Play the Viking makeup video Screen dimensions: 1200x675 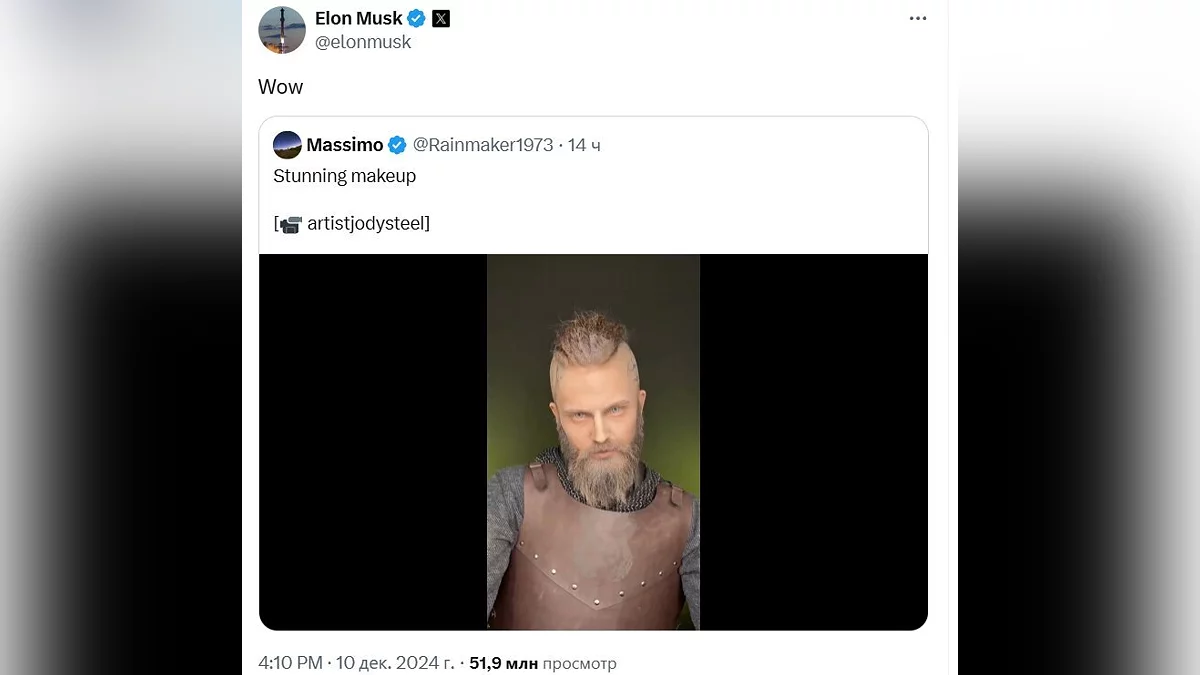pyautogui.click(x=593, y=442)
